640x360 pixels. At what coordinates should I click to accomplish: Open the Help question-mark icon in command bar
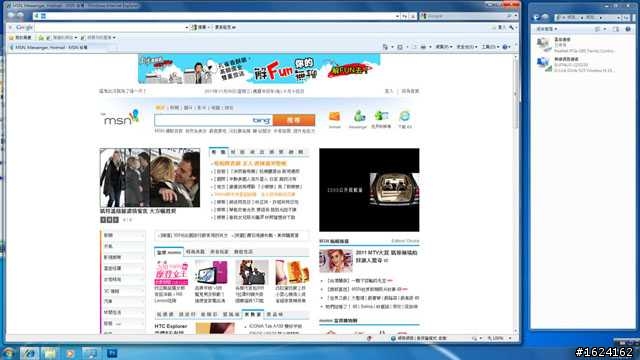click(505, 47)
